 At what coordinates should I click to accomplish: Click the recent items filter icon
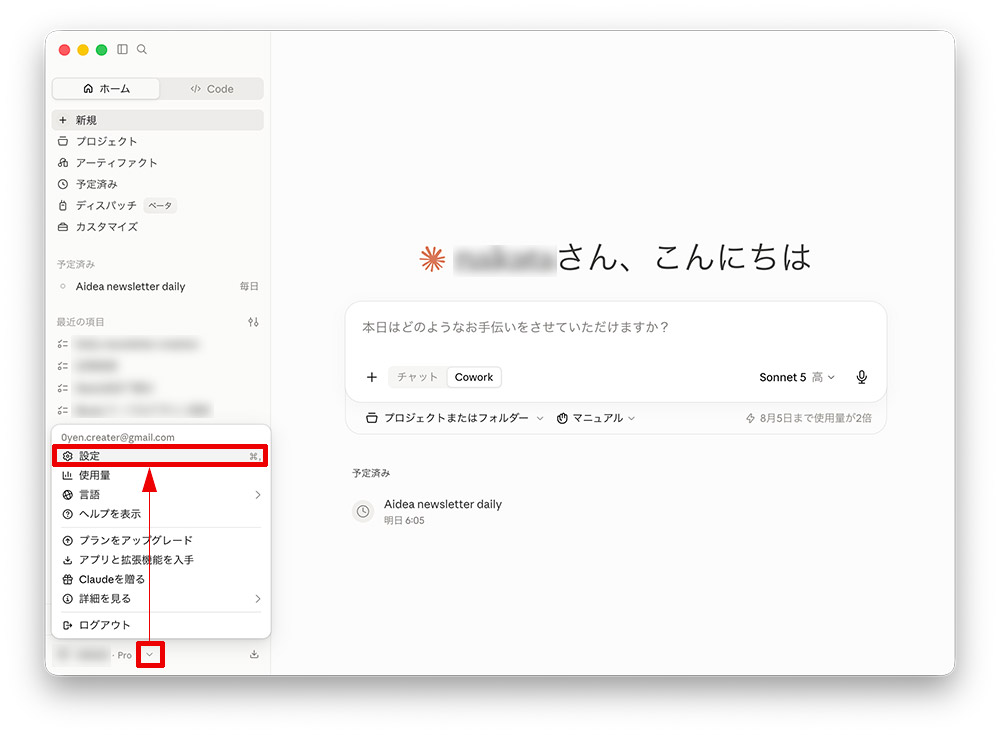pyautogui.click(x=253, y=322)
